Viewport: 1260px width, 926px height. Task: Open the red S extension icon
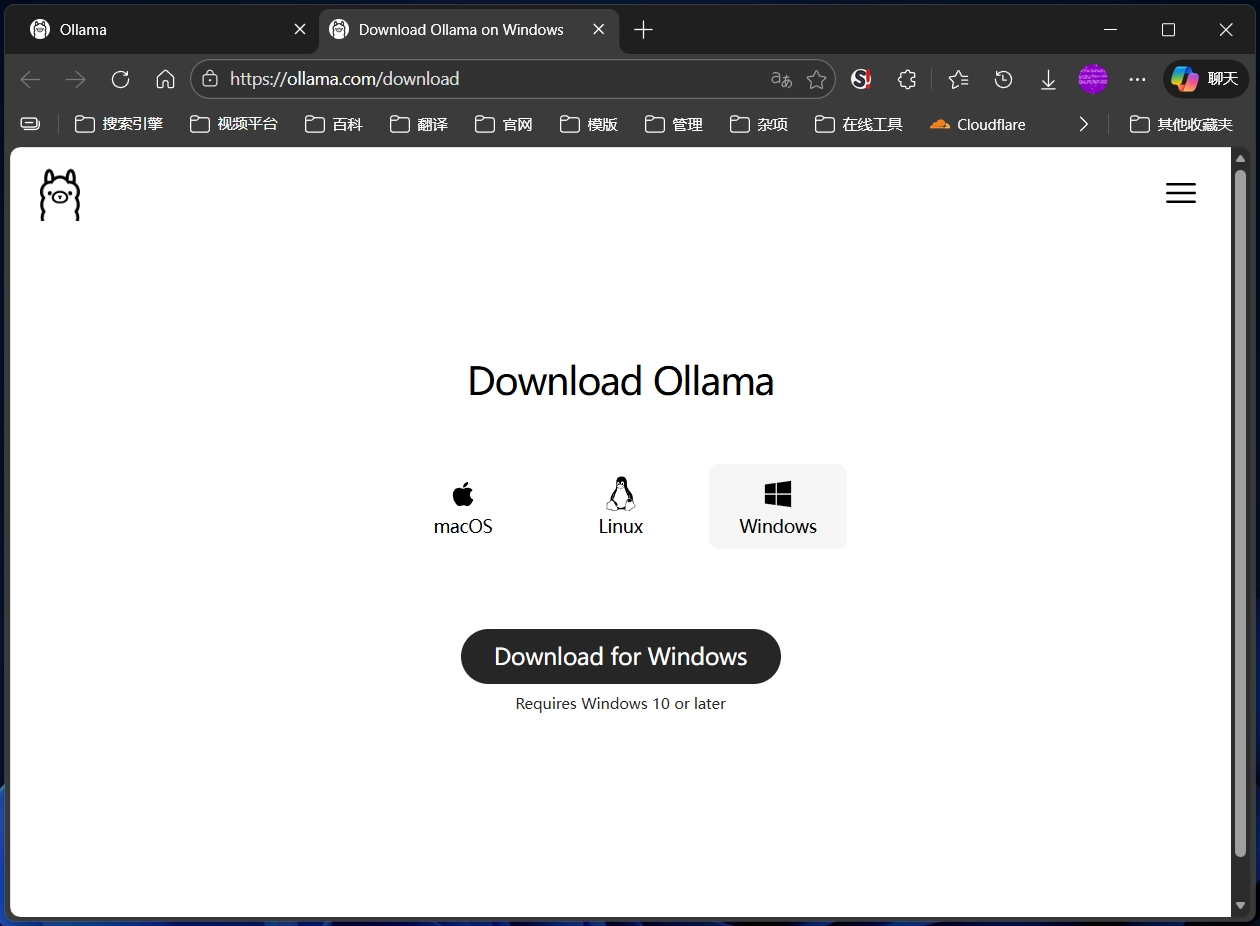coord(860,79)
